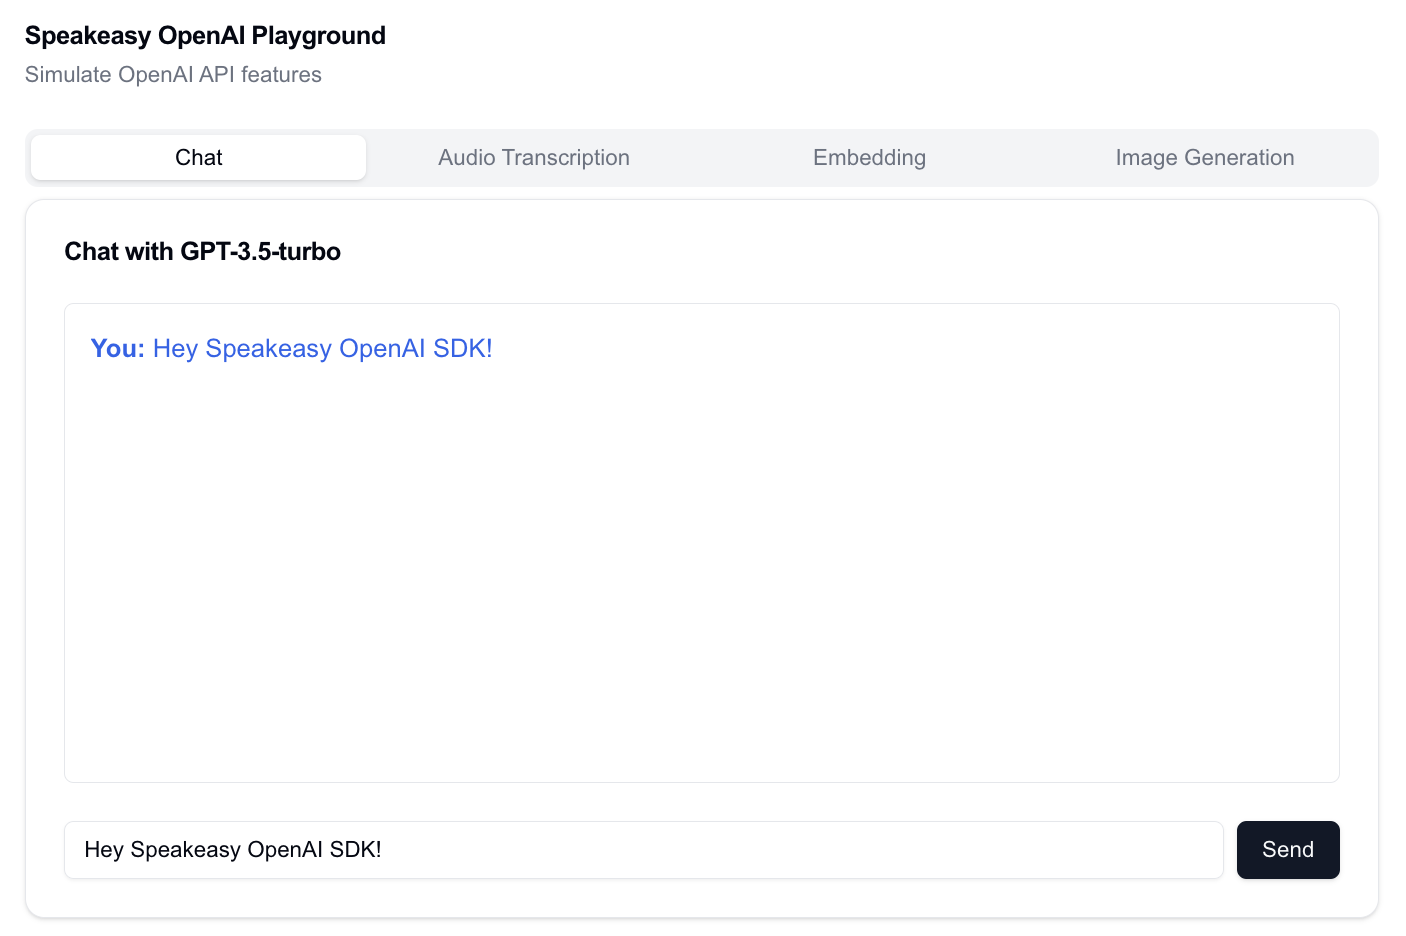
Task: Go to the Image Generation tab
Action: (1204, 157)
